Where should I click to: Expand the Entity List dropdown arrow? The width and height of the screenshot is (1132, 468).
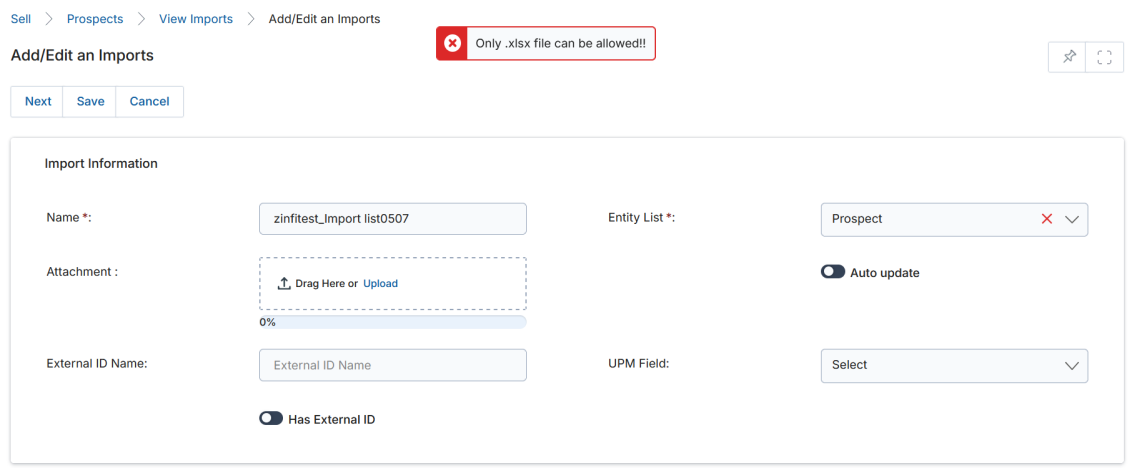1071,220
